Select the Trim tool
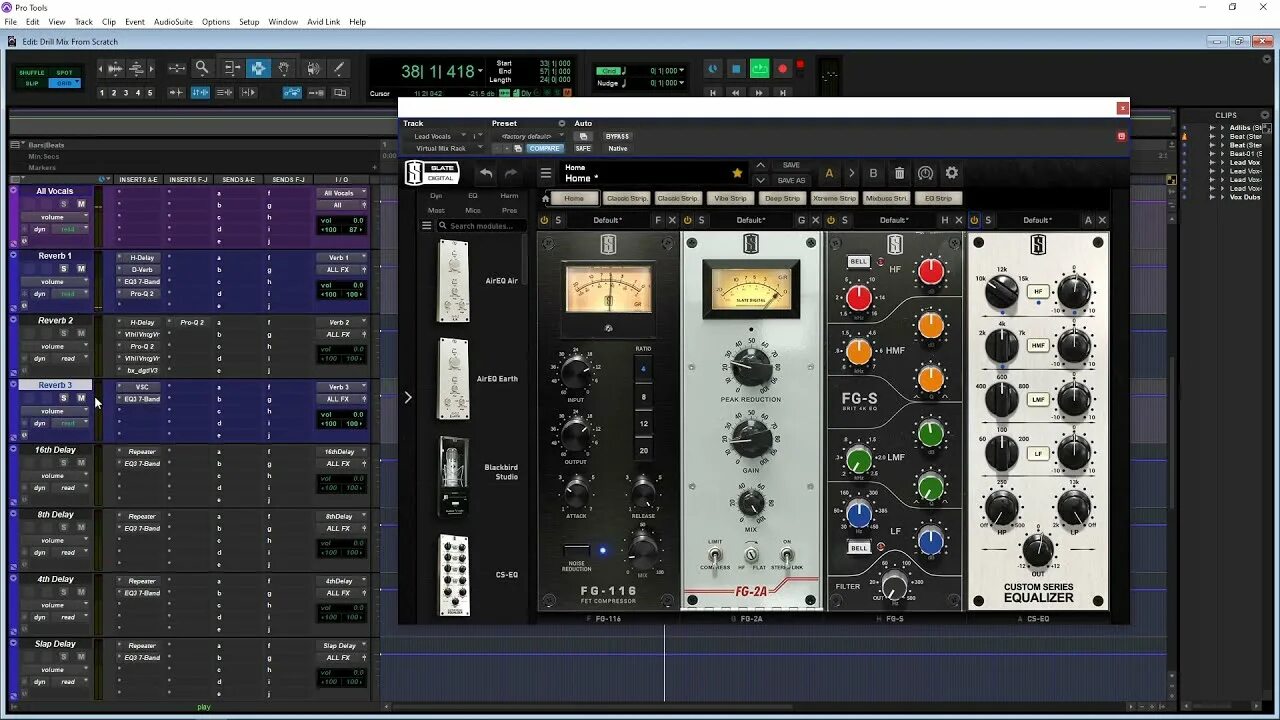Image resolution: width=1280 pixels, height=720 pixels. tap(231, 68)
